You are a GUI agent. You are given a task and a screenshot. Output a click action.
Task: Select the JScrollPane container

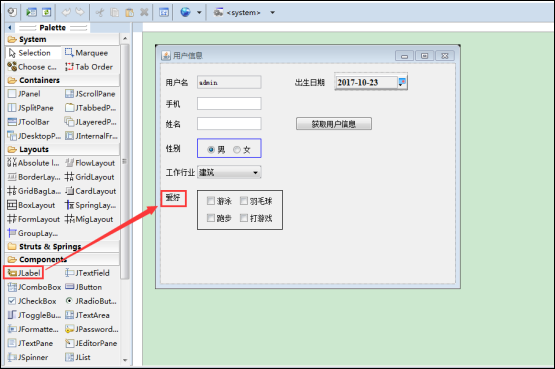(90, 94)
